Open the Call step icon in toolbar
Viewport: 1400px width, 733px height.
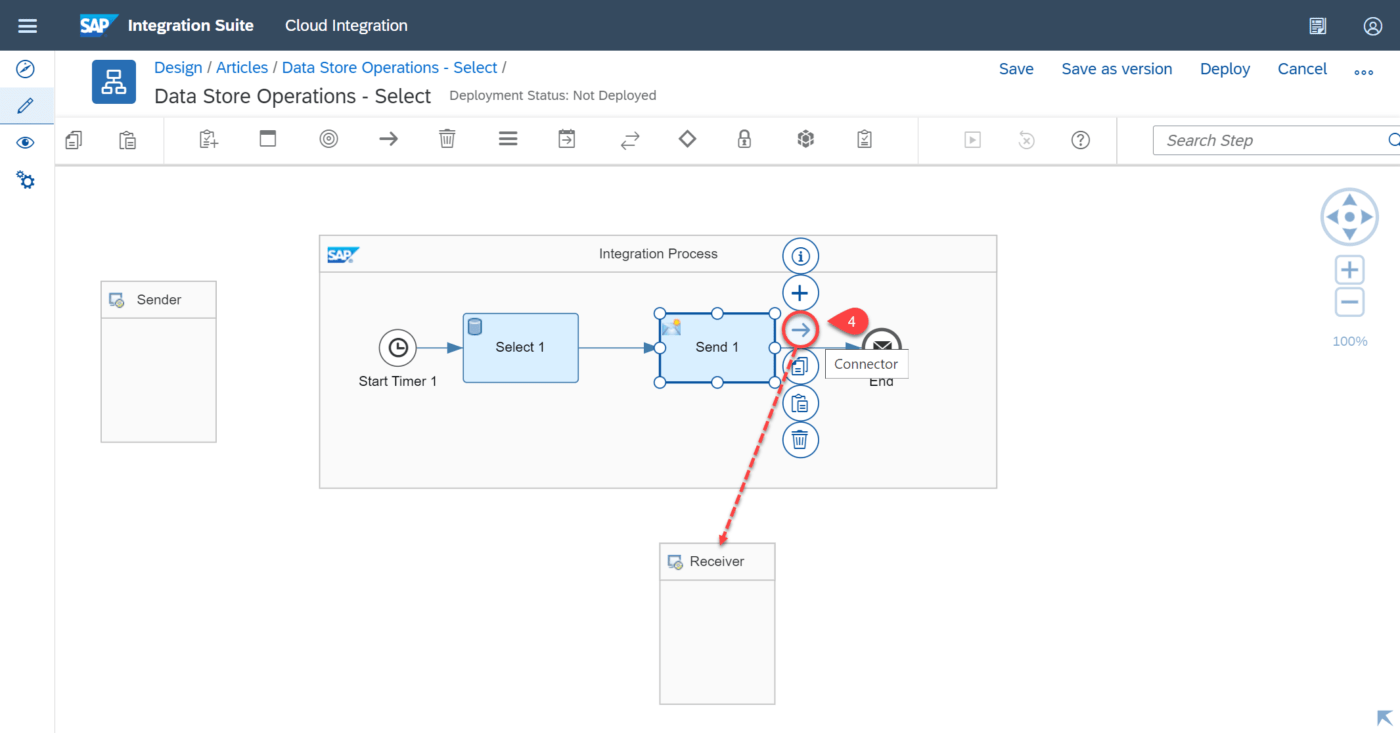(x=567, y=139)
